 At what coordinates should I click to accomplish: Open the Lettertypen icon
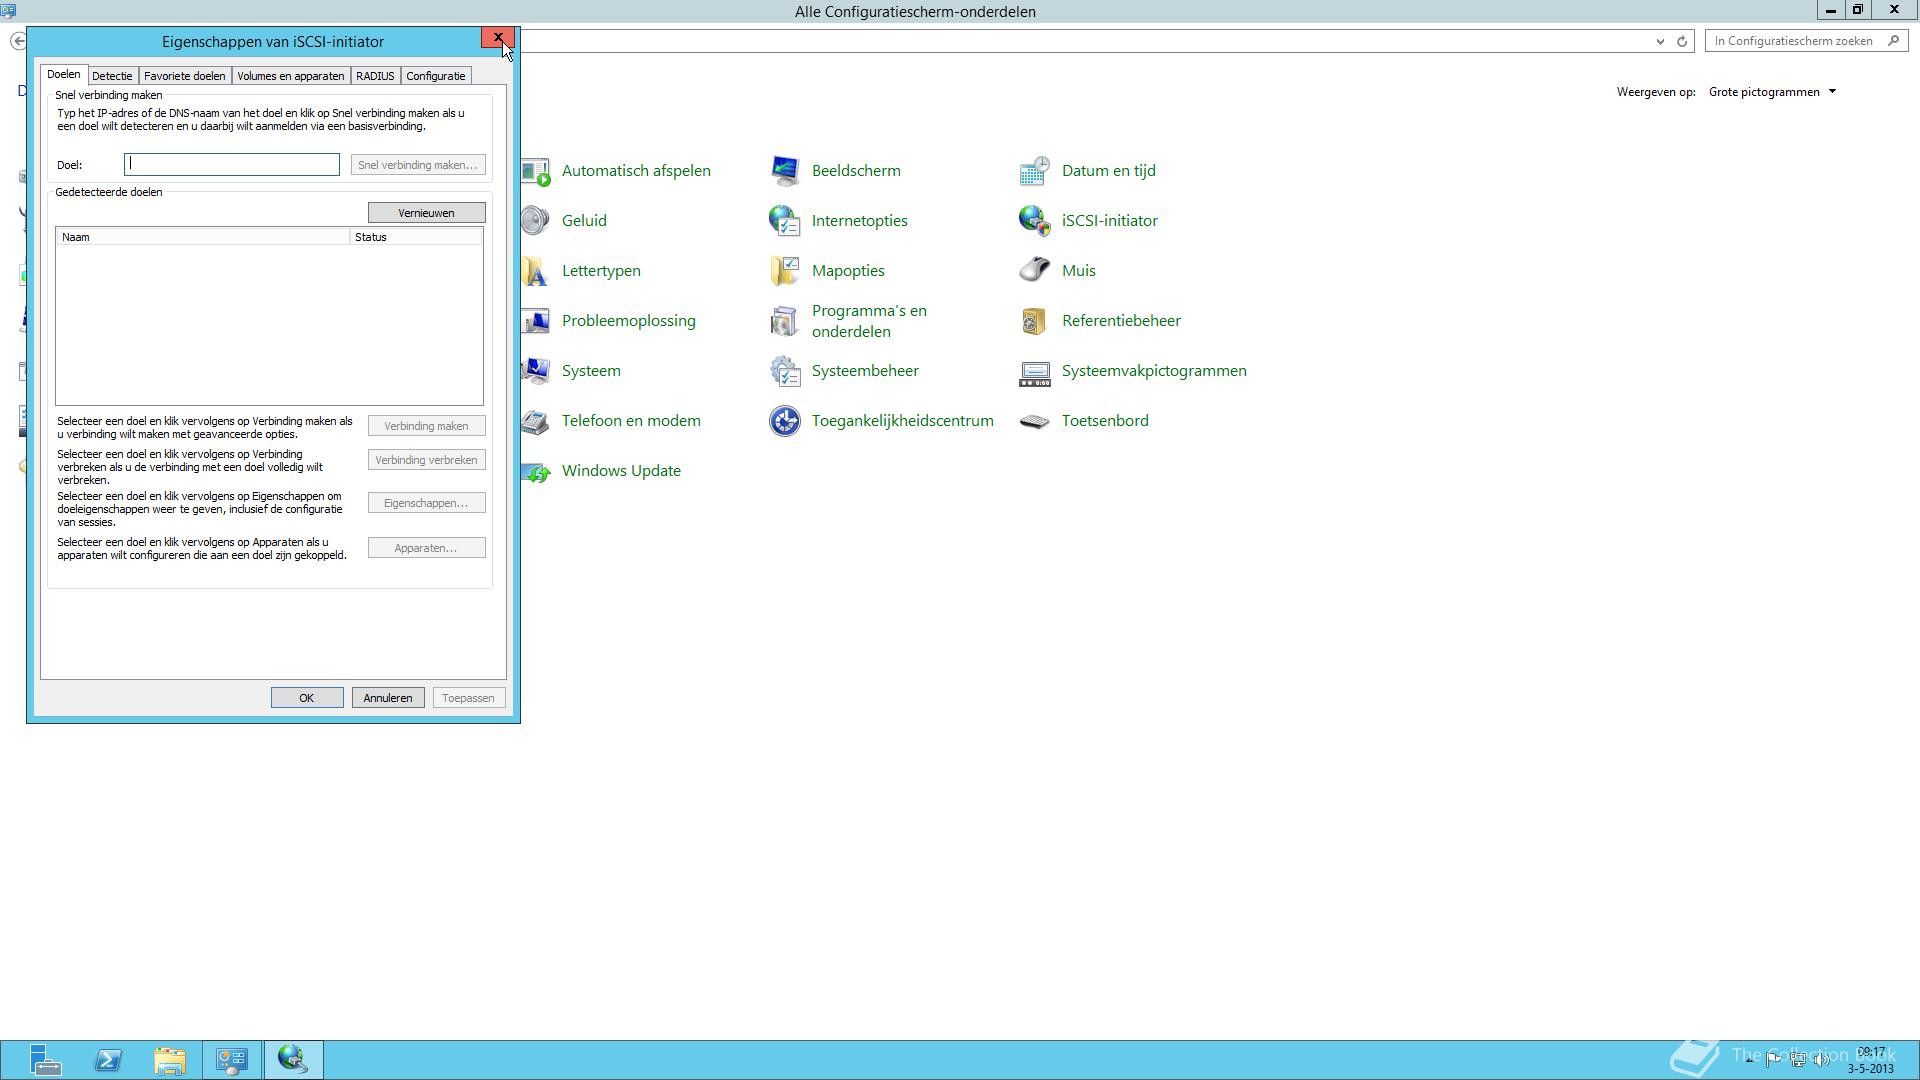[x=536, y=271]
